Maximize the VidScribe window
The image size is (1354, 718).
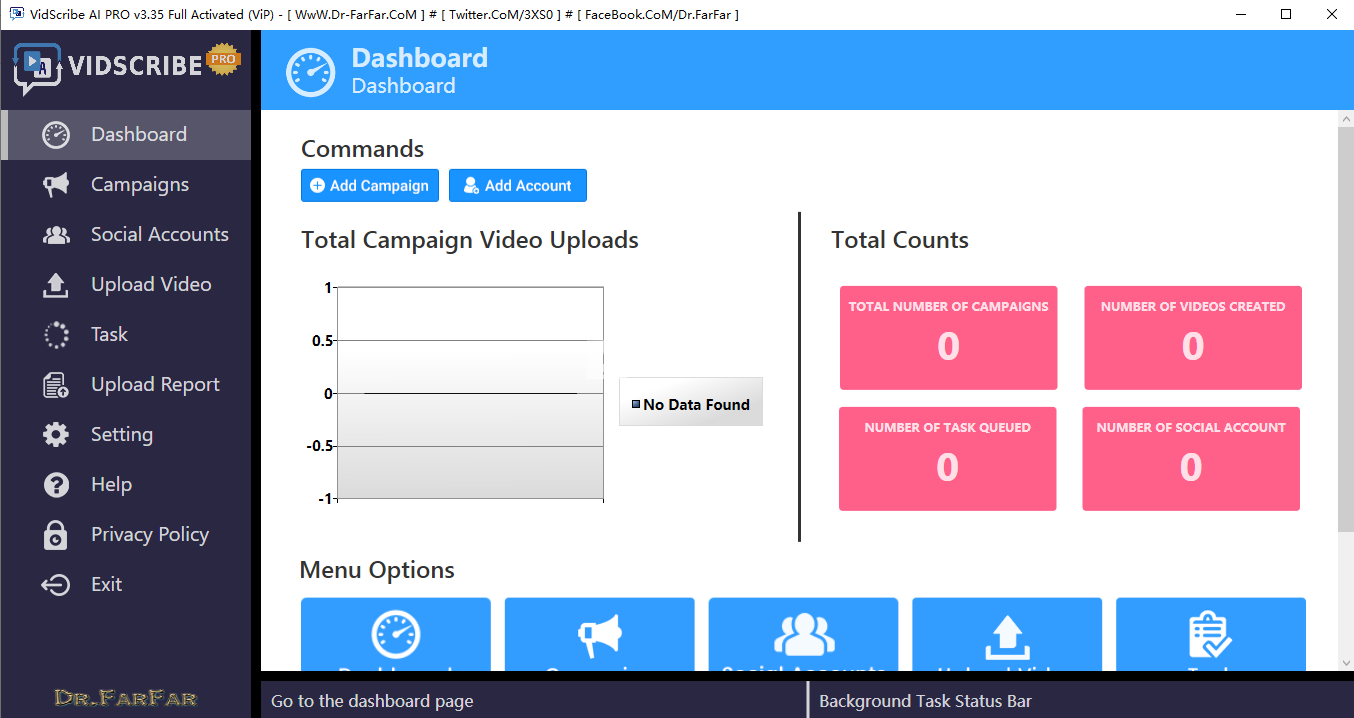1286,14
